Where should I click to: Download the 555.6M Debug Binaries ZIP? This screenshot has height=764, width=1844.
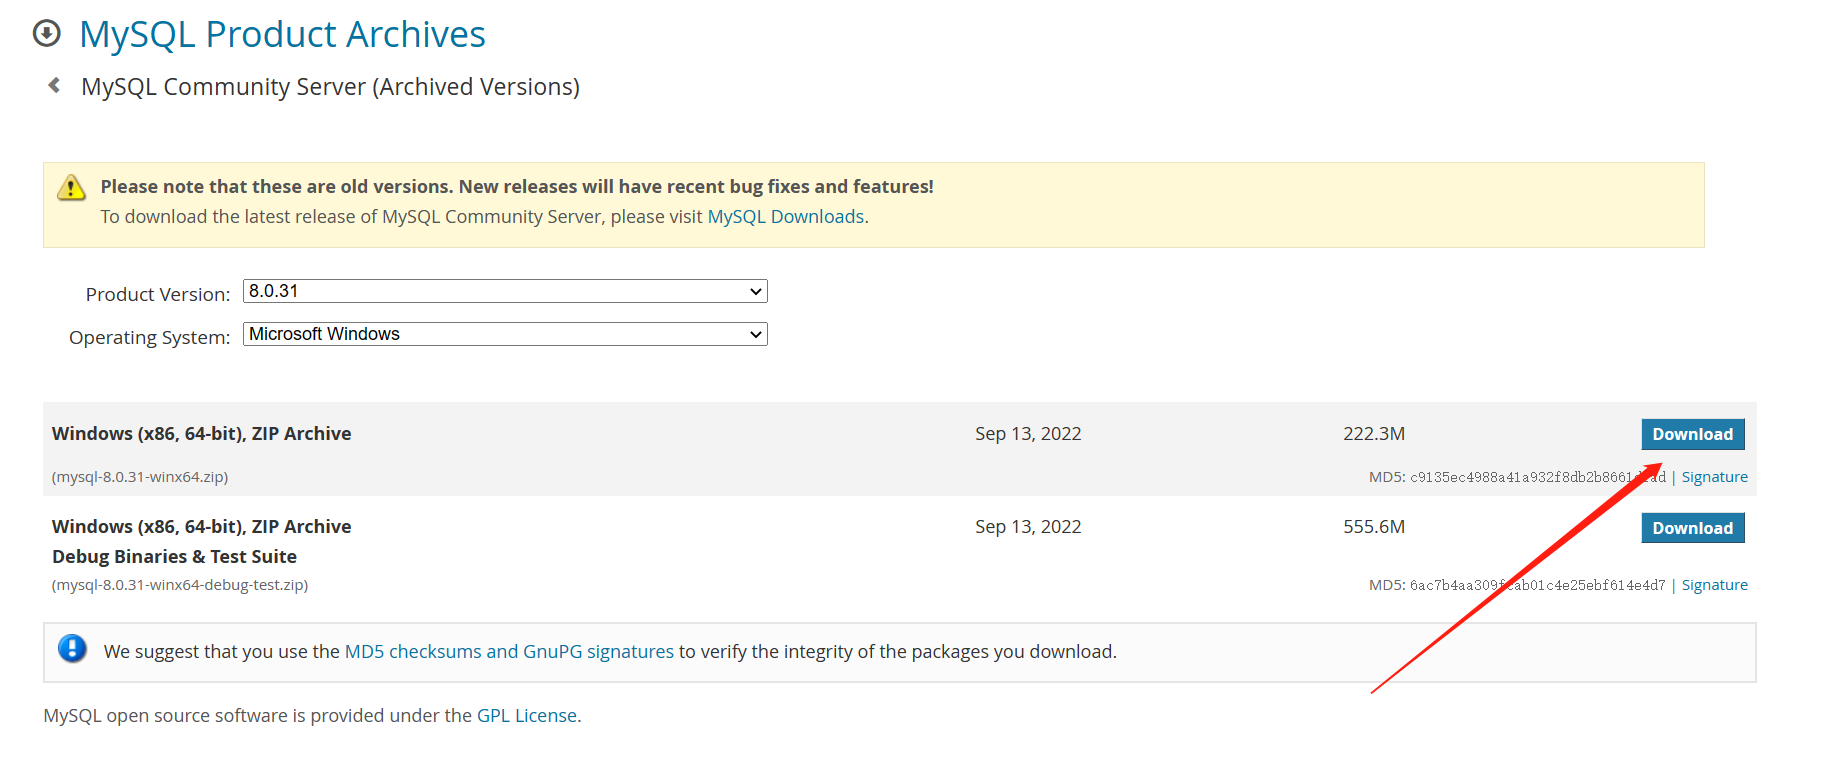1693,528
